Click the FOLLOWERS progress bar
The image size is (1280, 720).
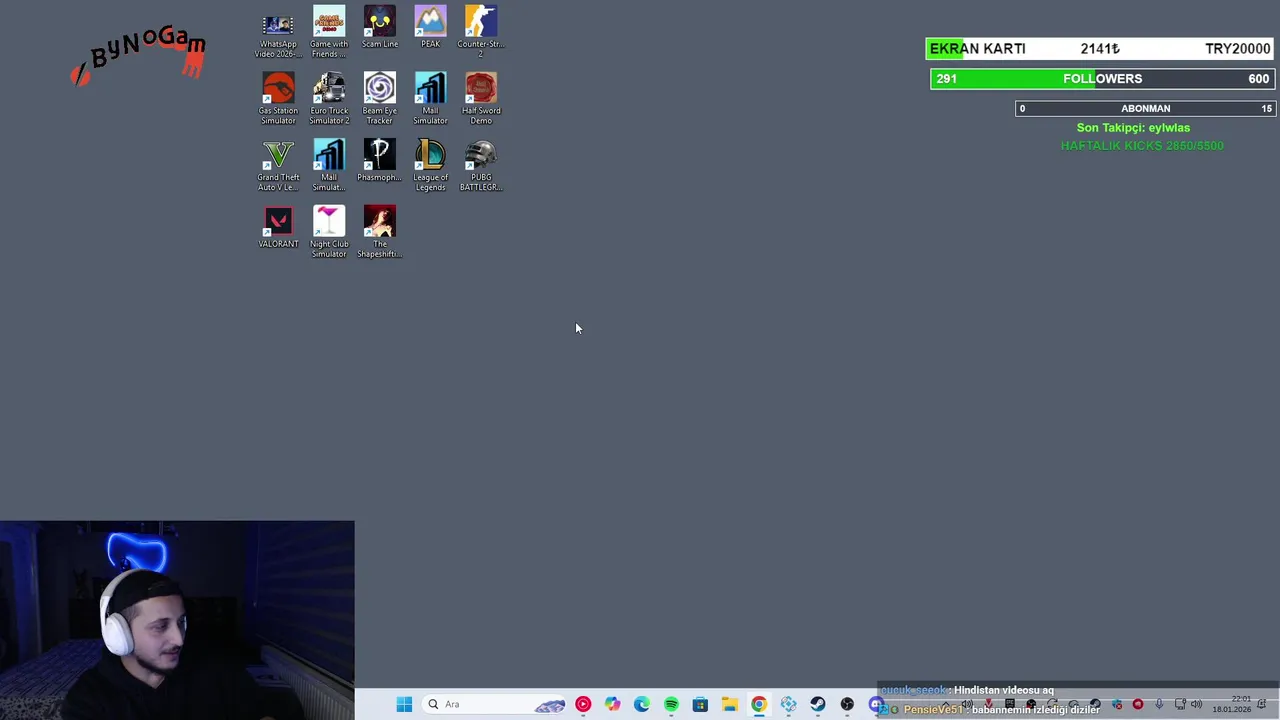(x=1102, y=79)
